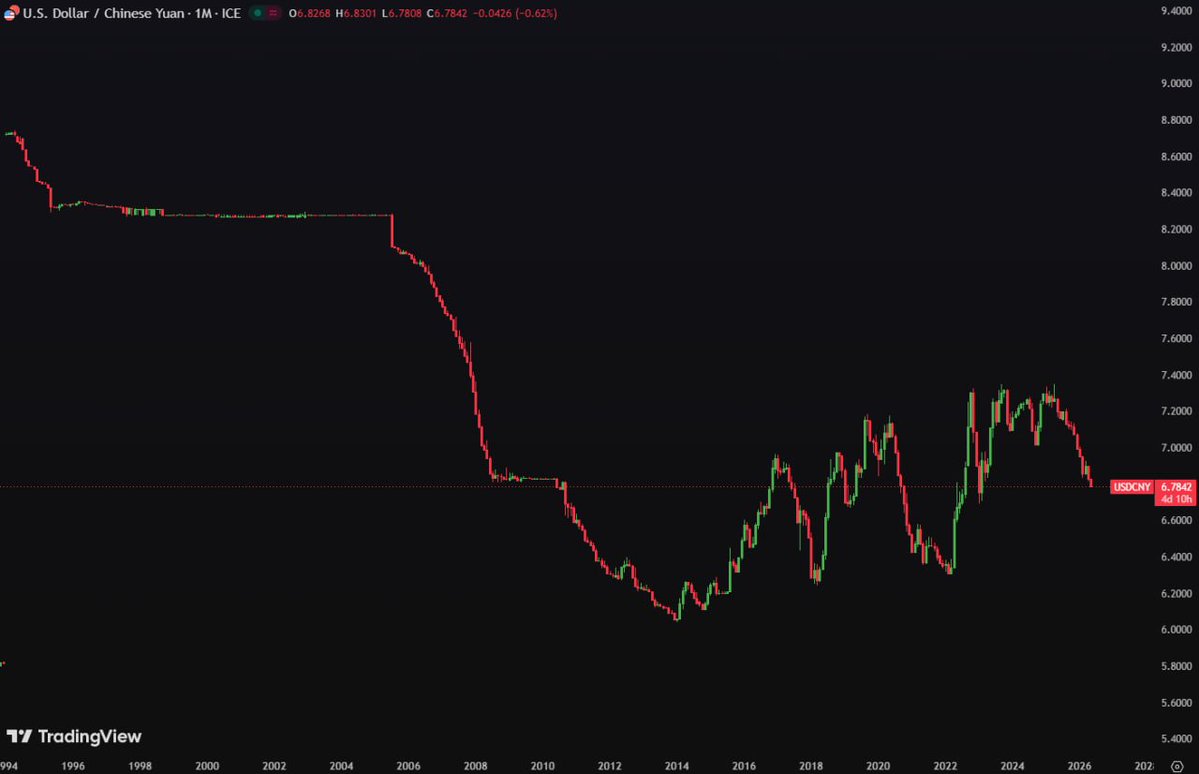Click the pink approximate-data indicator icon
The image size is (1199, 774).
(273, 13)
